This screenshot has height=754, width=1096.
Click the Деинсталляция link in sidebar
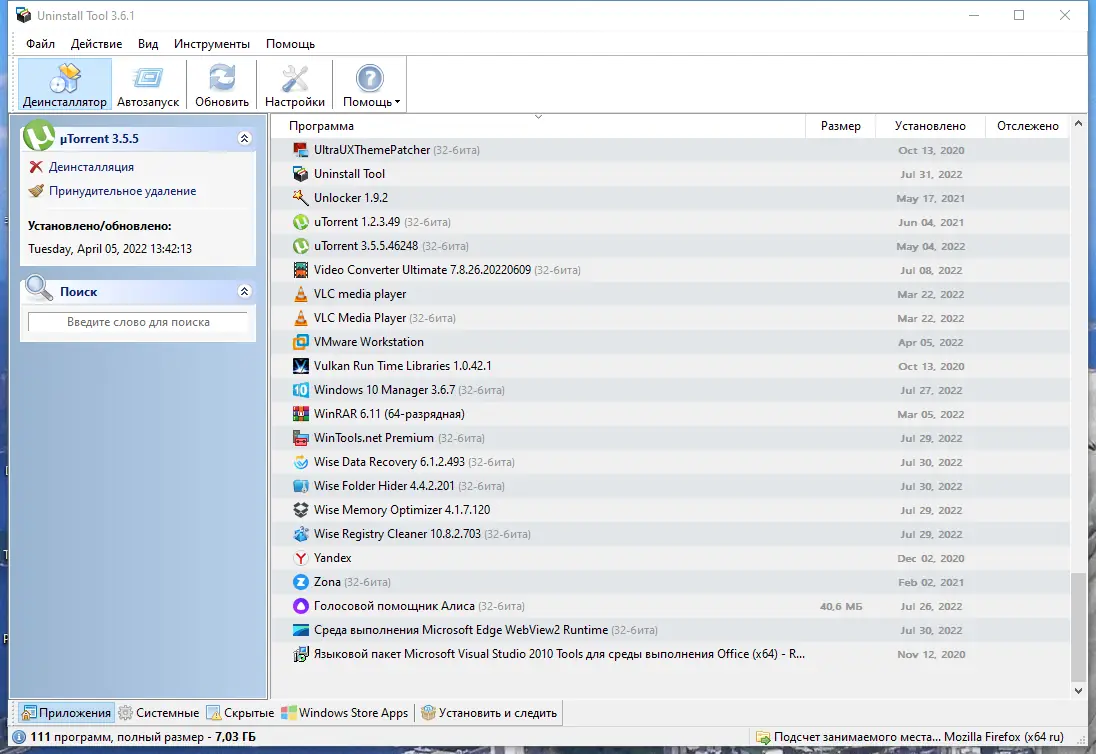click(91, 167)
